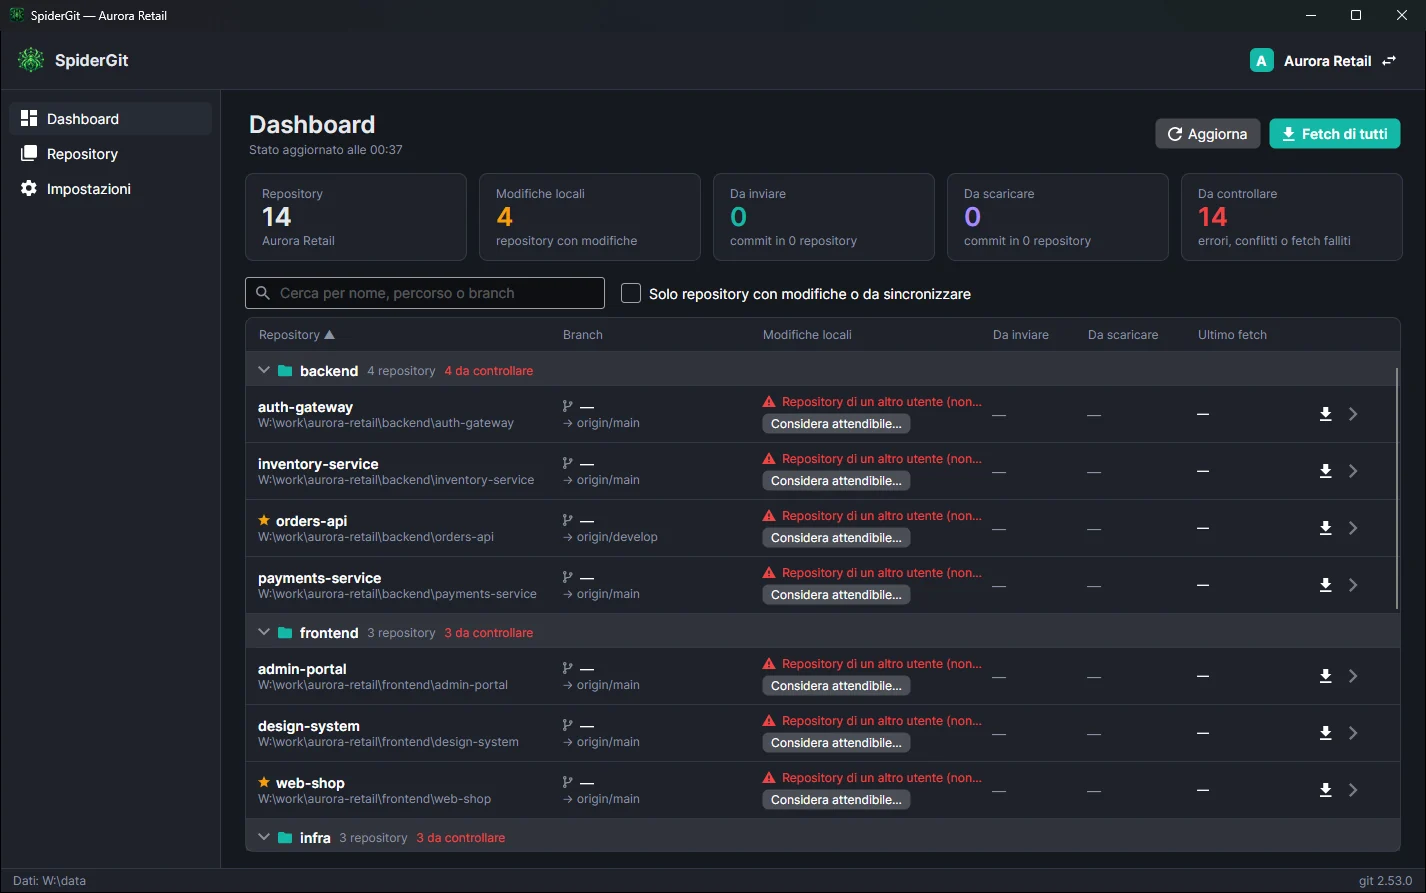Click the search field Cerca per nome
Screen dimensions: 1426x893
[x=425, y=293]
